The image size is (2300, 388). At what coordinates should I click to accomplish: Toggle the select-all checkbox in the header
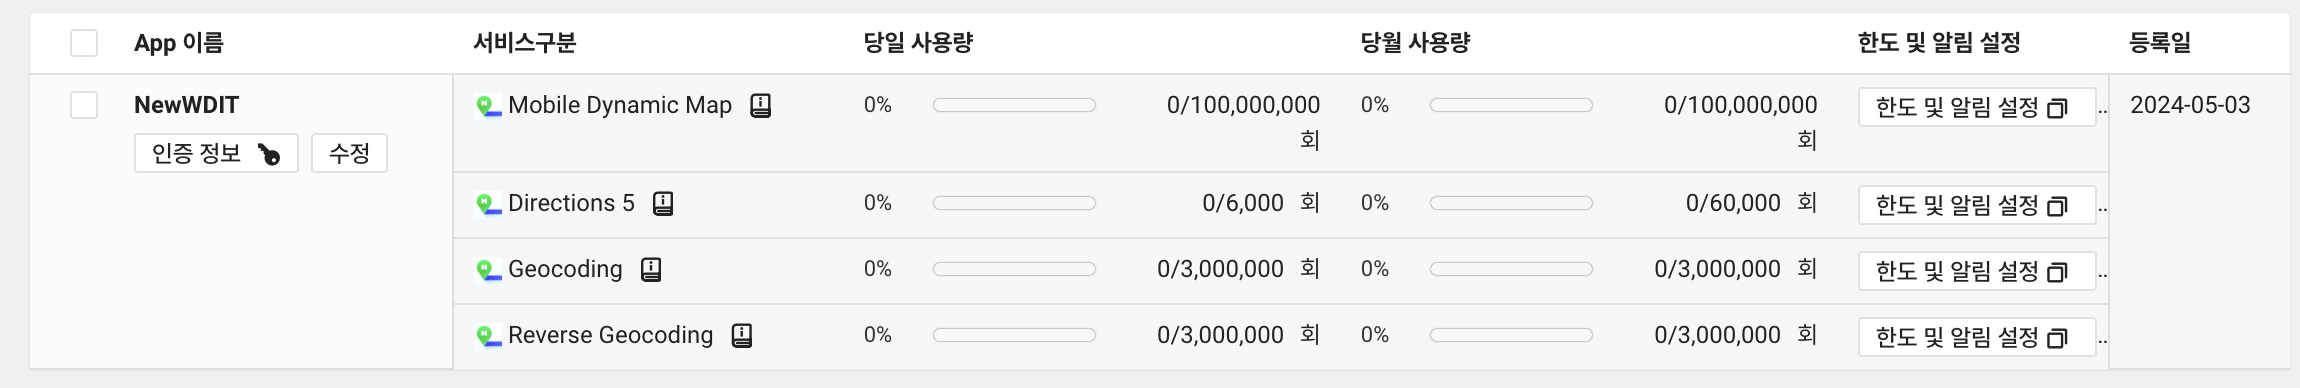pyautogui.click(x=84, y=43)
